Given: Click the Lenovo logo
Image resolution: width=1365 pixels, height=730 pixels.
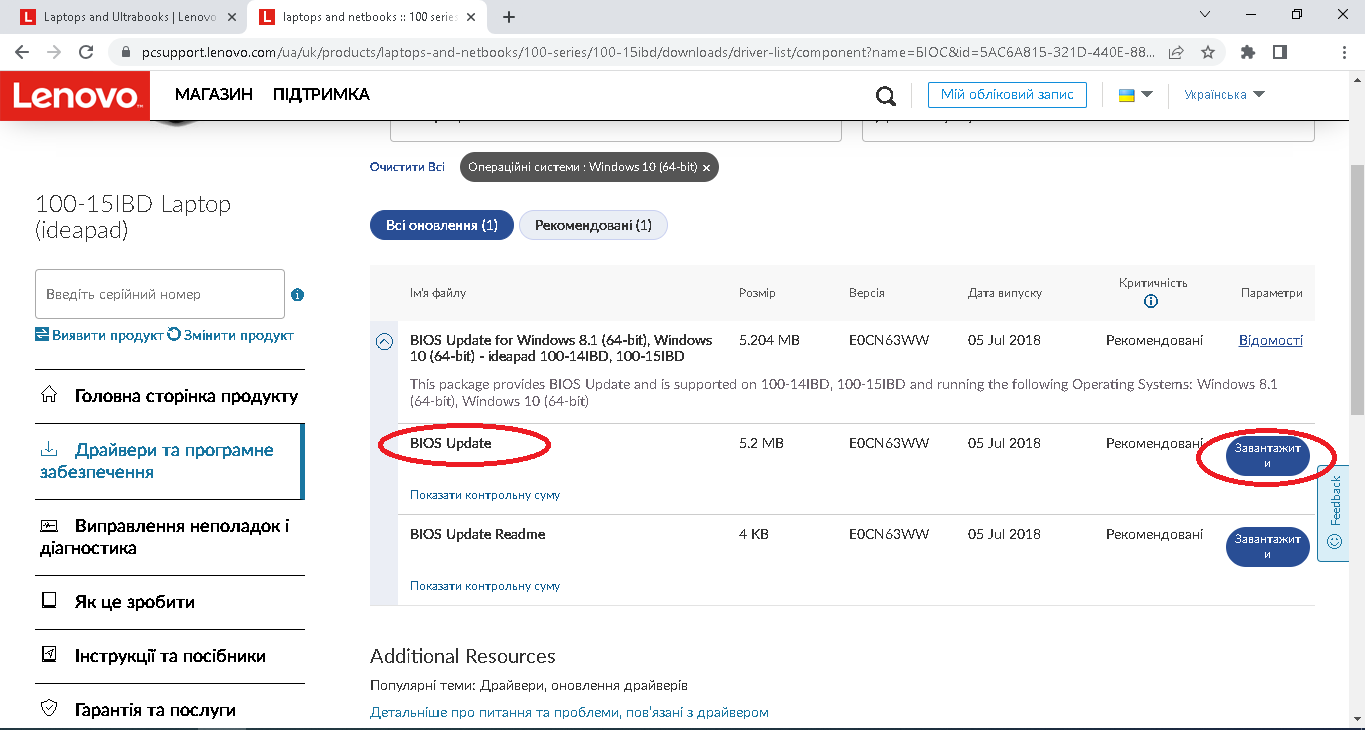Looking at the screenshot, I should pos(75,95).
